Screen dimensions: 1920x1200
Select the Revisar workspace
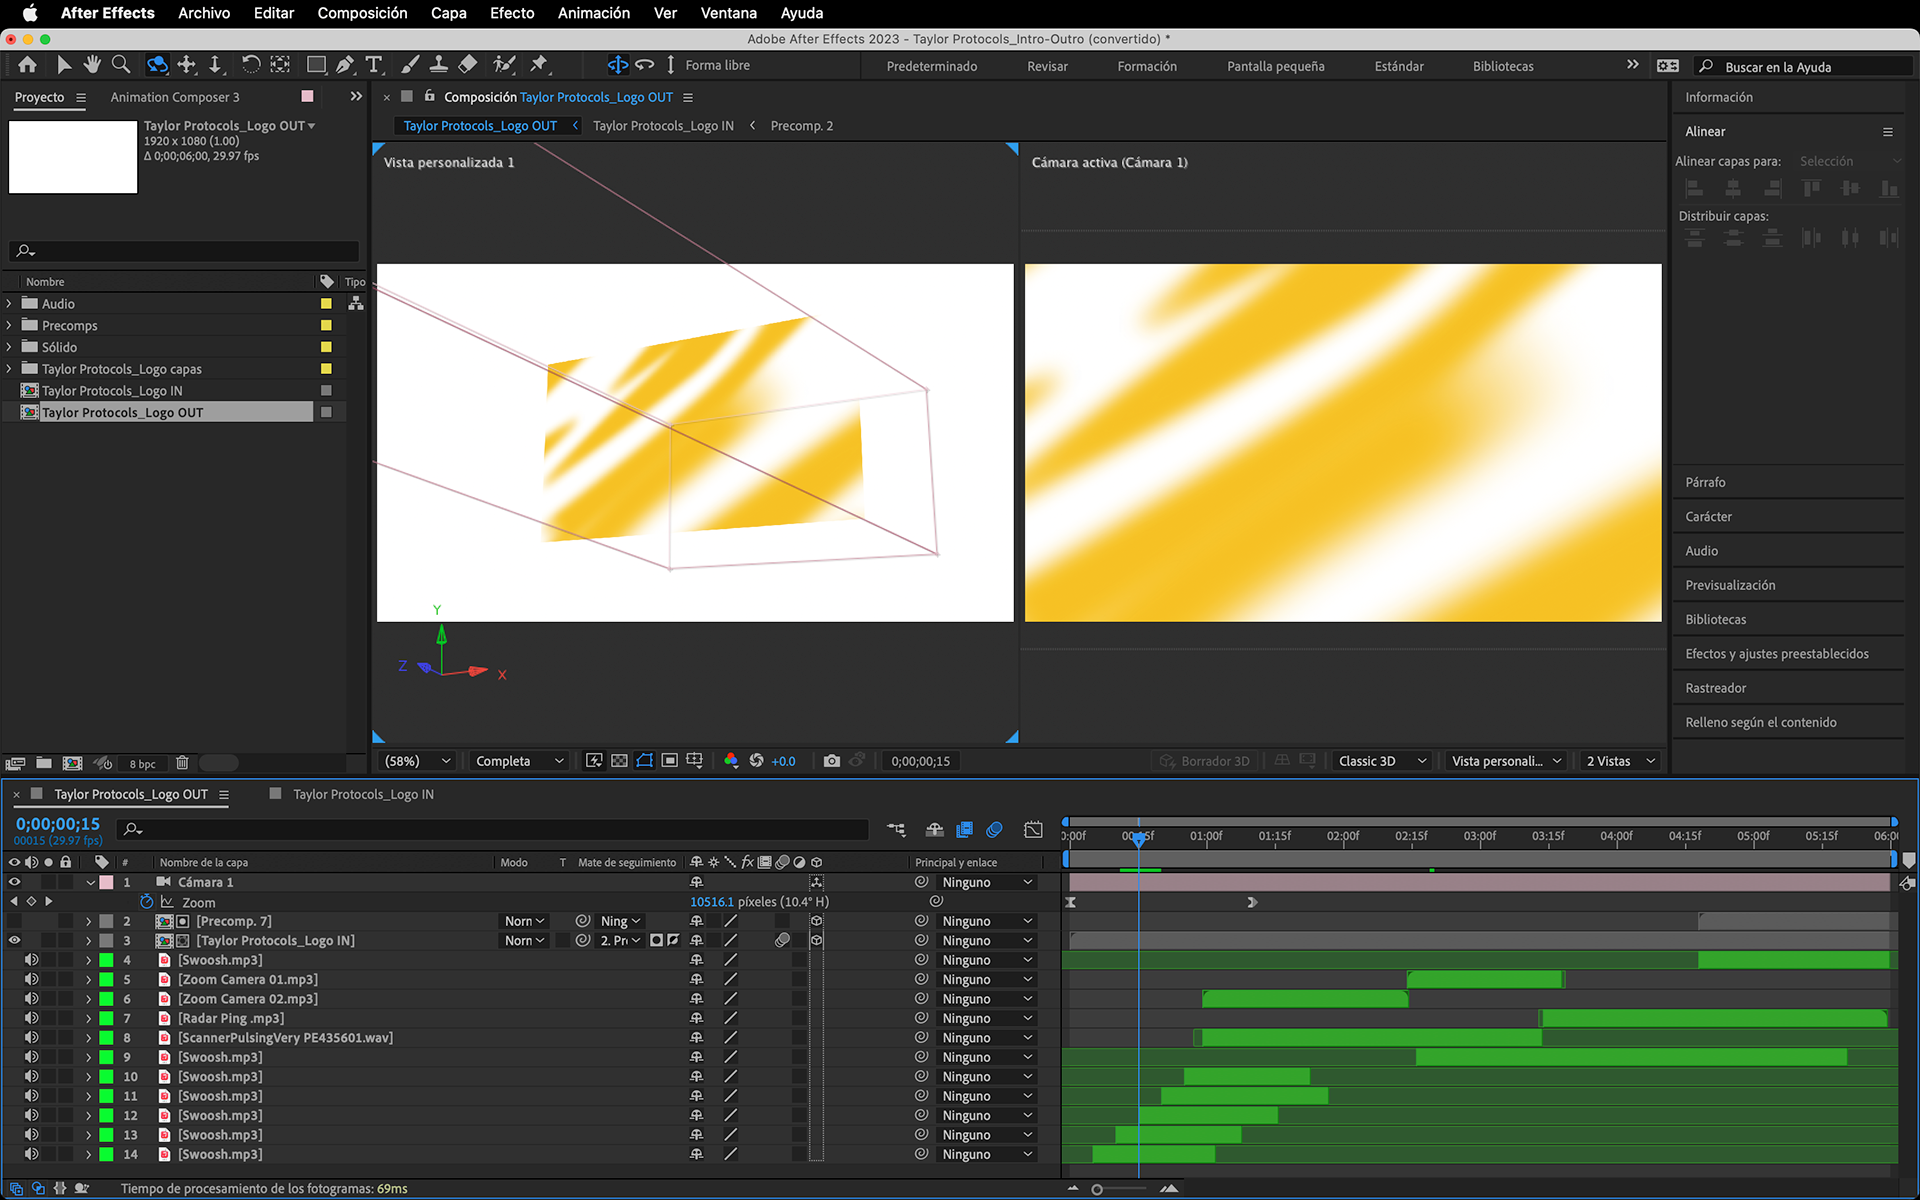(x=1047, y=66)
